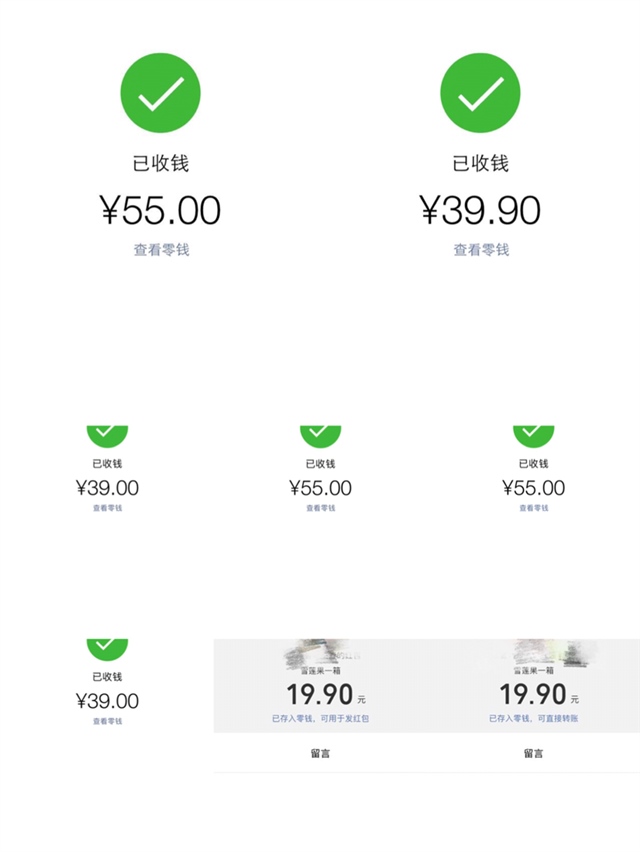Click the cropped checkmark in the bottom-left ¥39.00 receipt
Image resolution: width=640 pixels, height=852 pixels.
point(107,649)
